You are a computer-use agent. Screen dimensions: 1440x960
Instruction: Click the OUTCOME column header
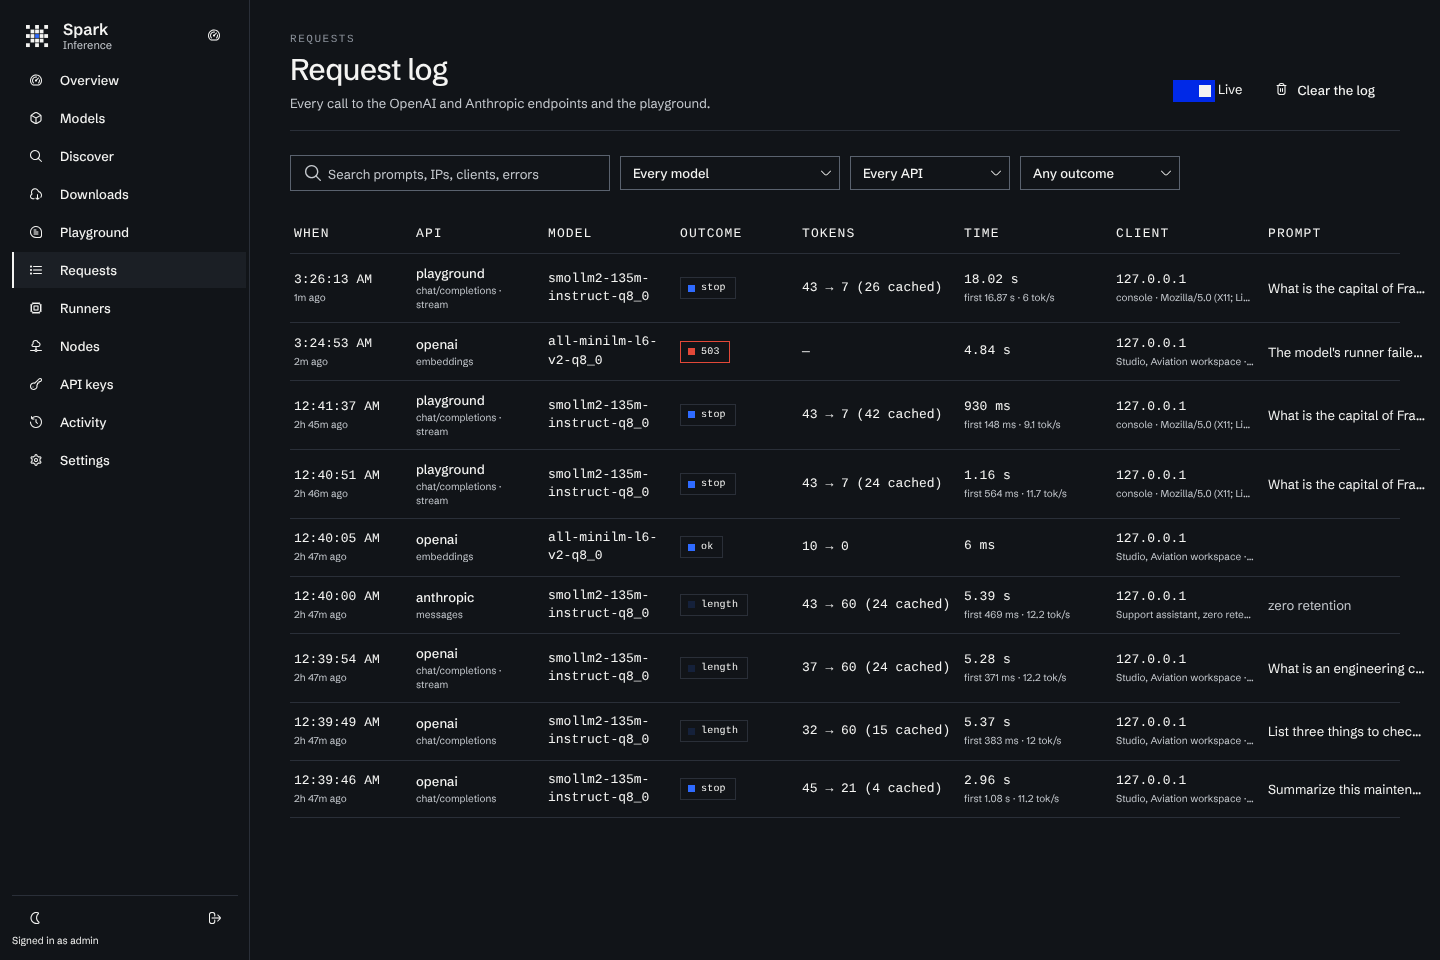tap(711, 233)
